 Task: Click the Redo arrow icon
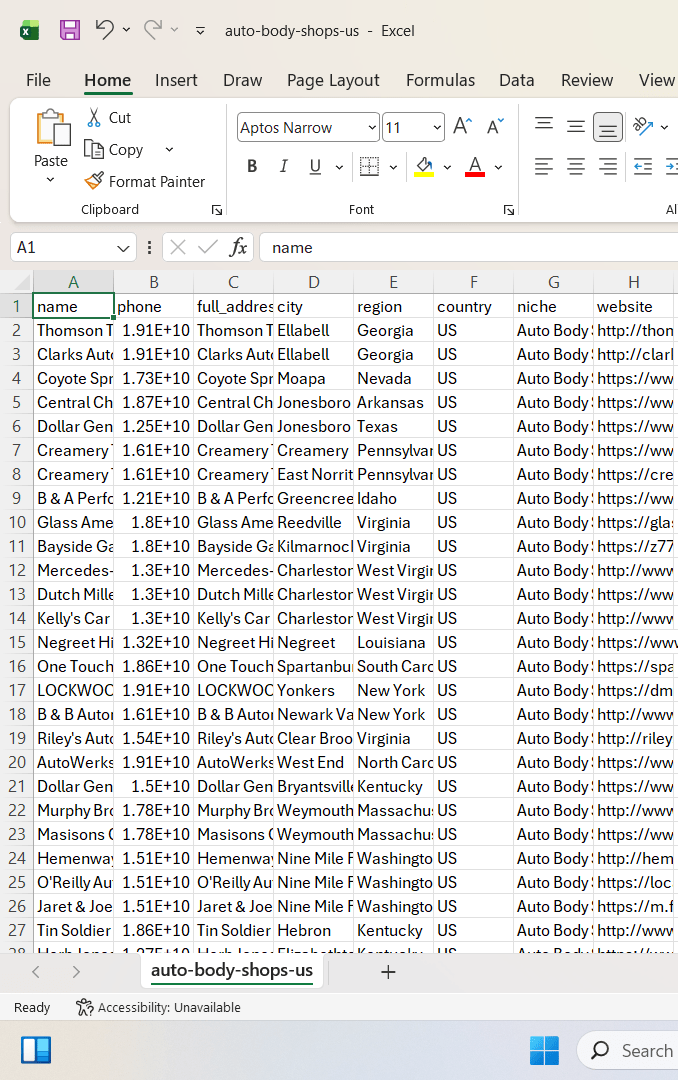click(153, 30)
